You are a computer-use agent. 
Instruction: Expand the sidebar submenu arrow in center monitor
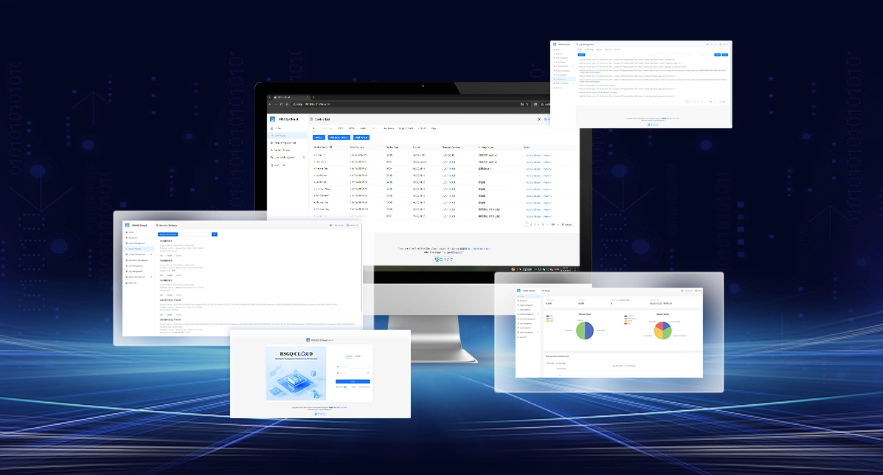pos(304,157)
